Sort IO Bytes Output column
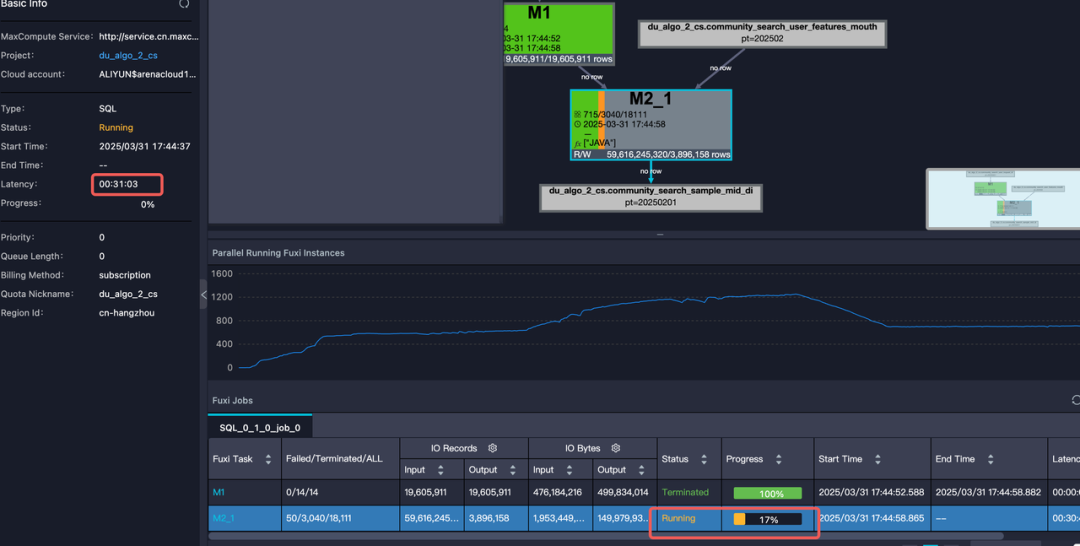 [641, 470]
